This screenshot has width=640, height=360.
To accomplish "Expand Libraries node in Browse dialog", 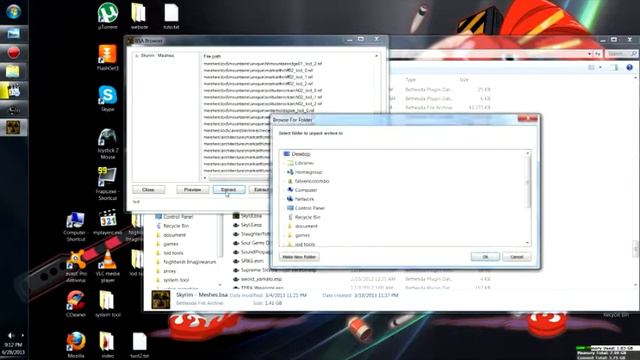I will click(284, 163).
